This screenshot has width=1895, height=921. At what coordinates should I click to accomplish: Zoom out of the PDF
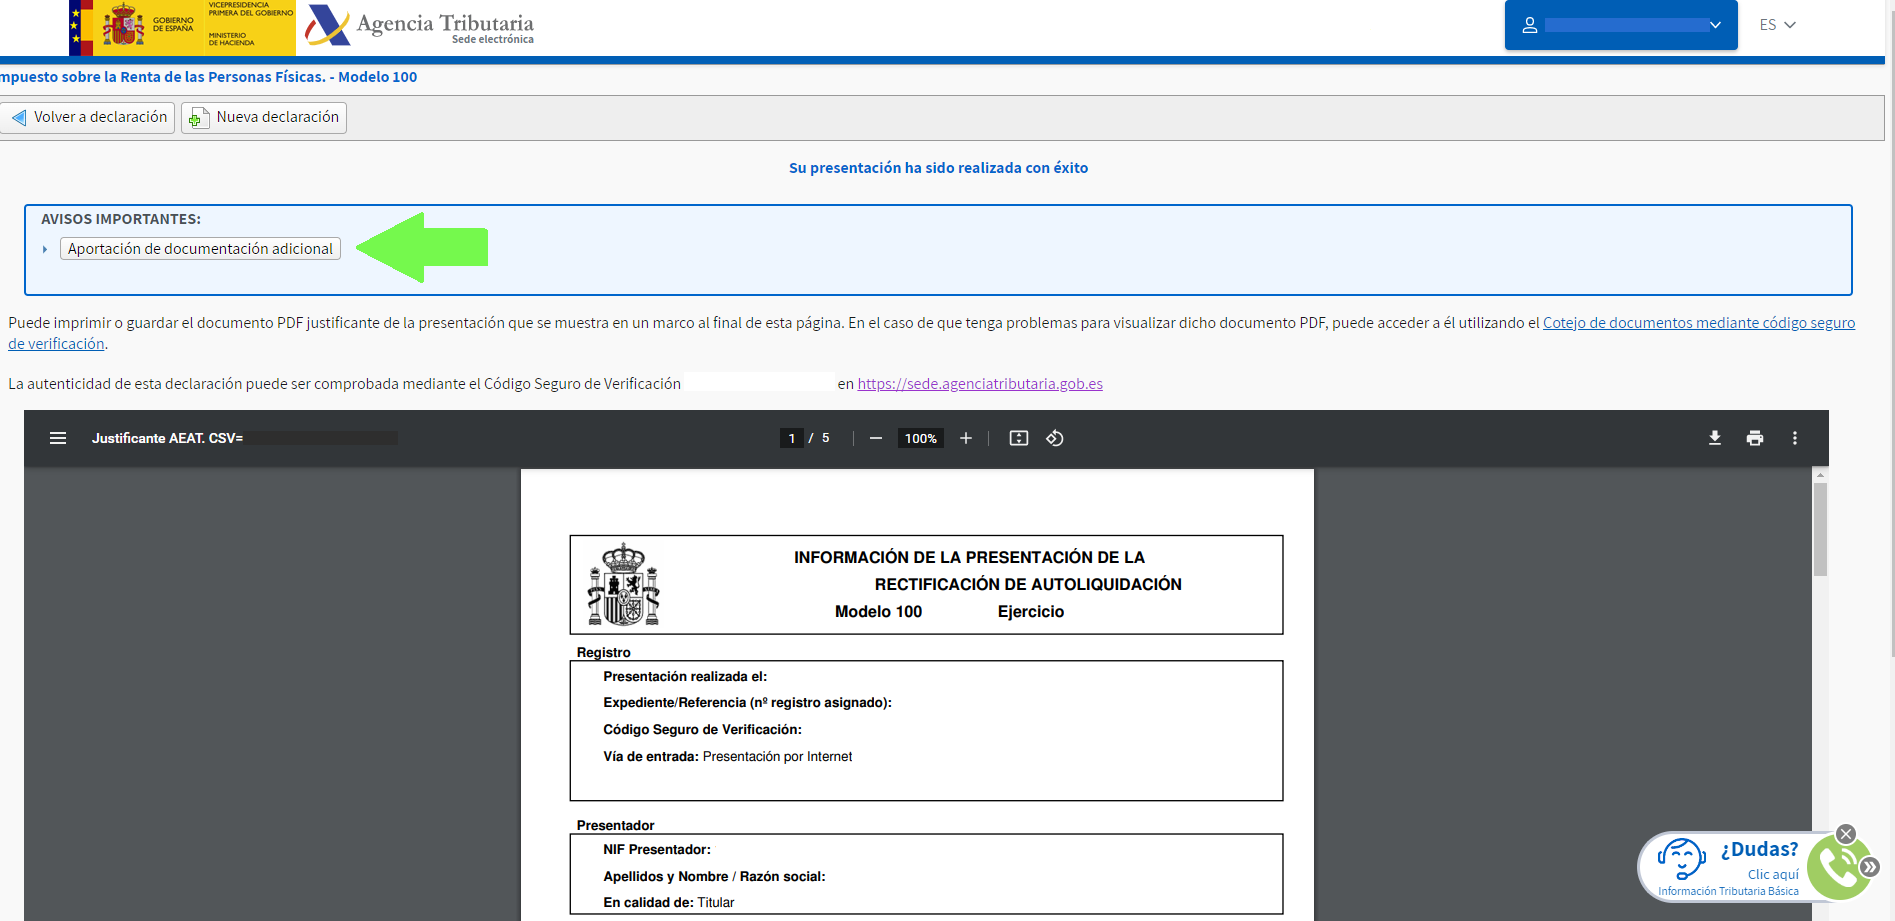click(x=874, y=437)
